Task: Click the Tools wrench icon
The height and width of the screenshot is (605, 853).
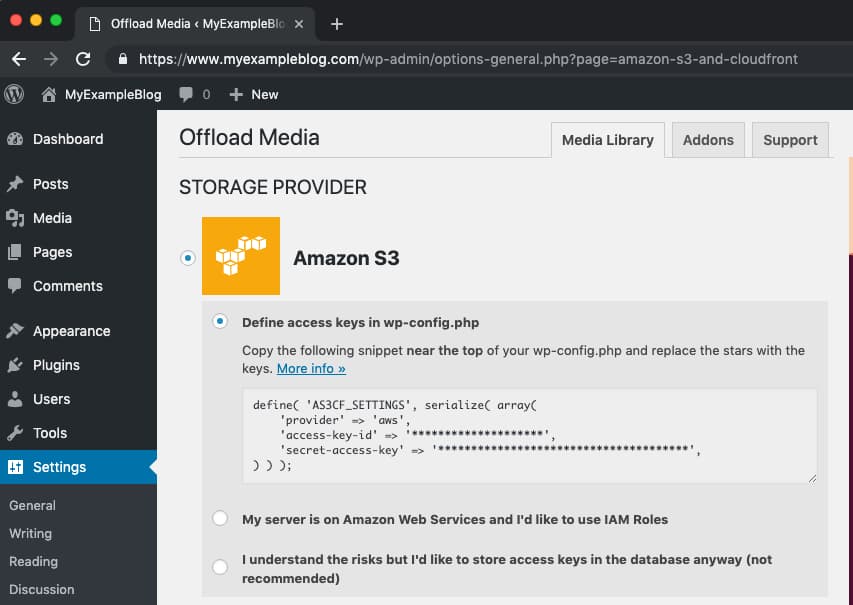Action: 15,433
